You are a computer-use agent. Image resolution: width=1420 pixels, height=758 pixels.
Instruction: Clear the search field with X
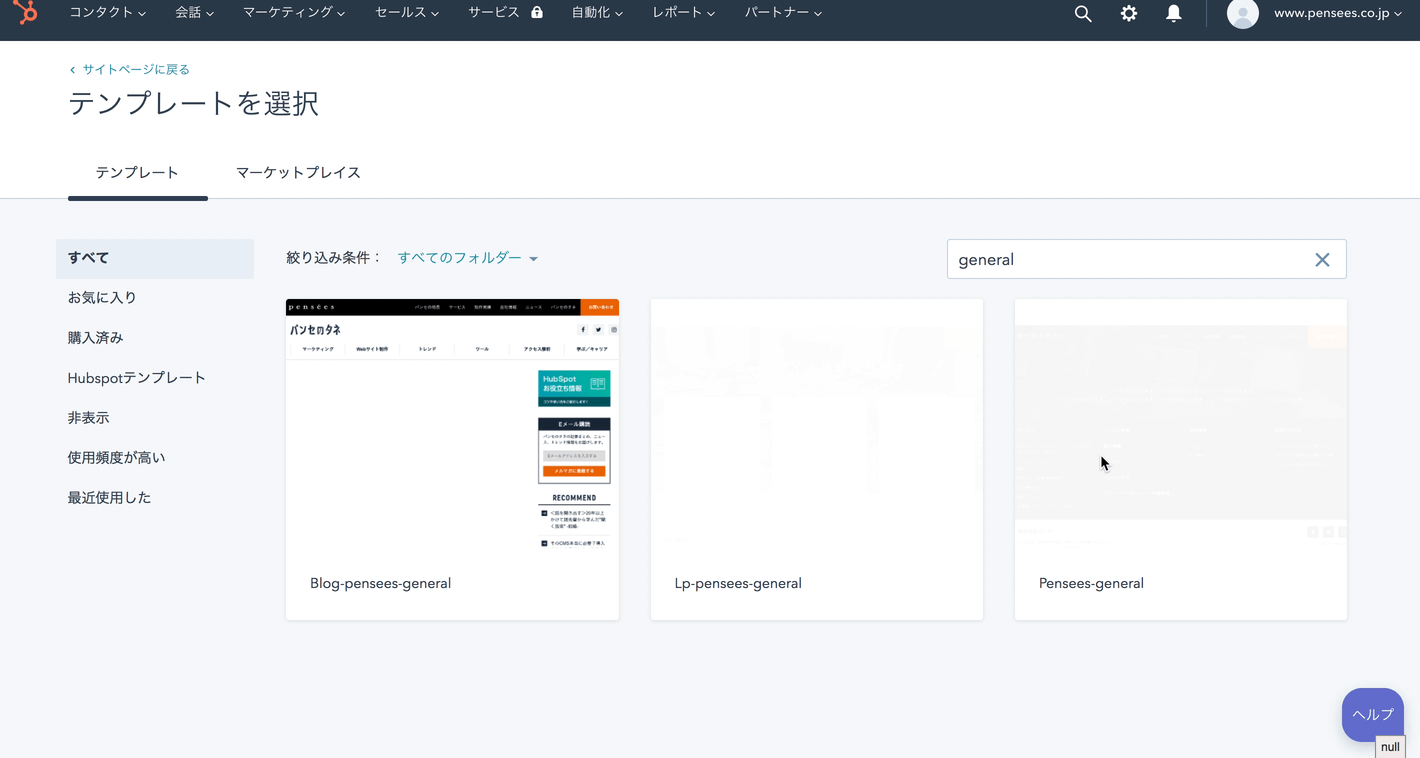pos(1322,260)
